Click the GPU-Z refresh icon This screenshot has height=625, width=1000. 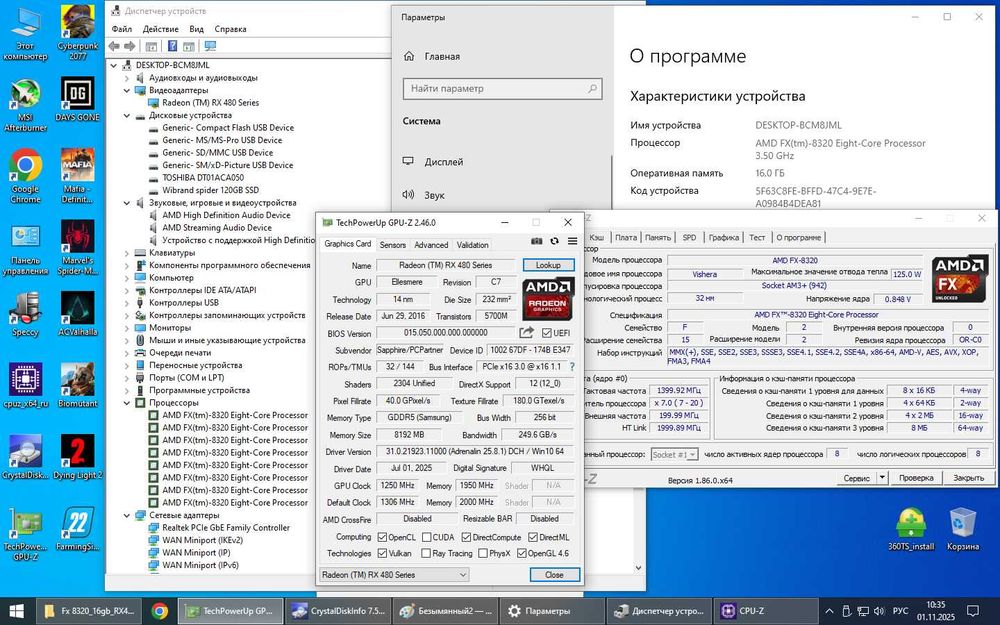(x=554, y=241)
